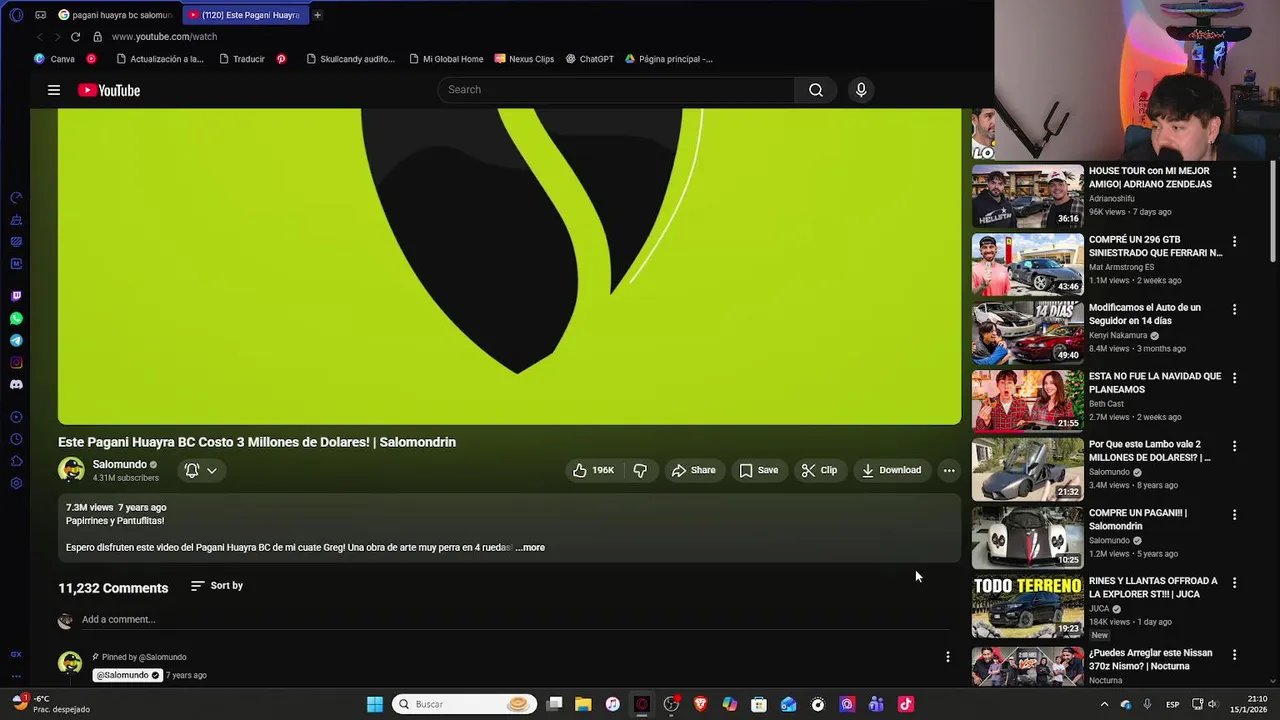
Task: Open options menu for Lambo video
Action: (x=1234, y=446)
